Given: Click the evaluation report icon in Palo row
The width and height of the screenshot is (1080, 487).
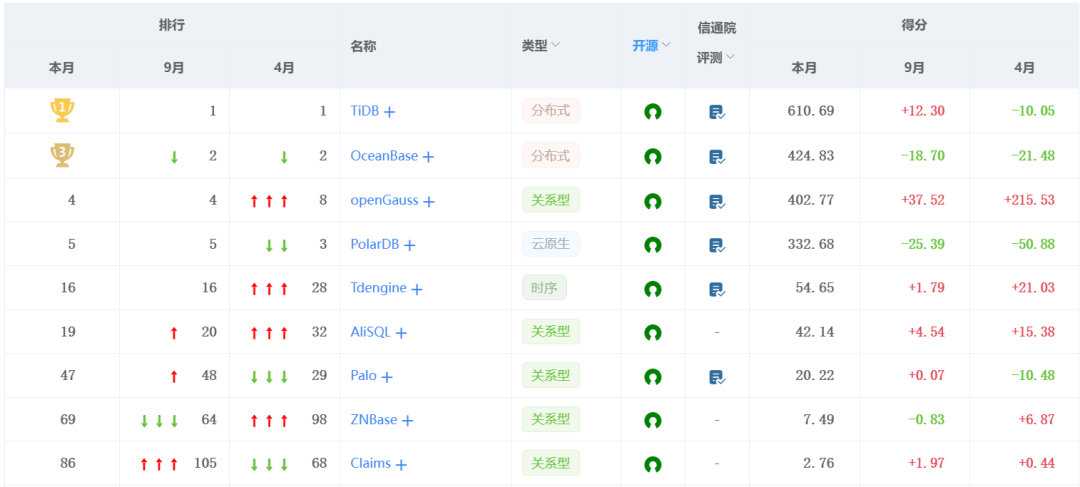Looking at the screenshot, I should click(717, 377).
